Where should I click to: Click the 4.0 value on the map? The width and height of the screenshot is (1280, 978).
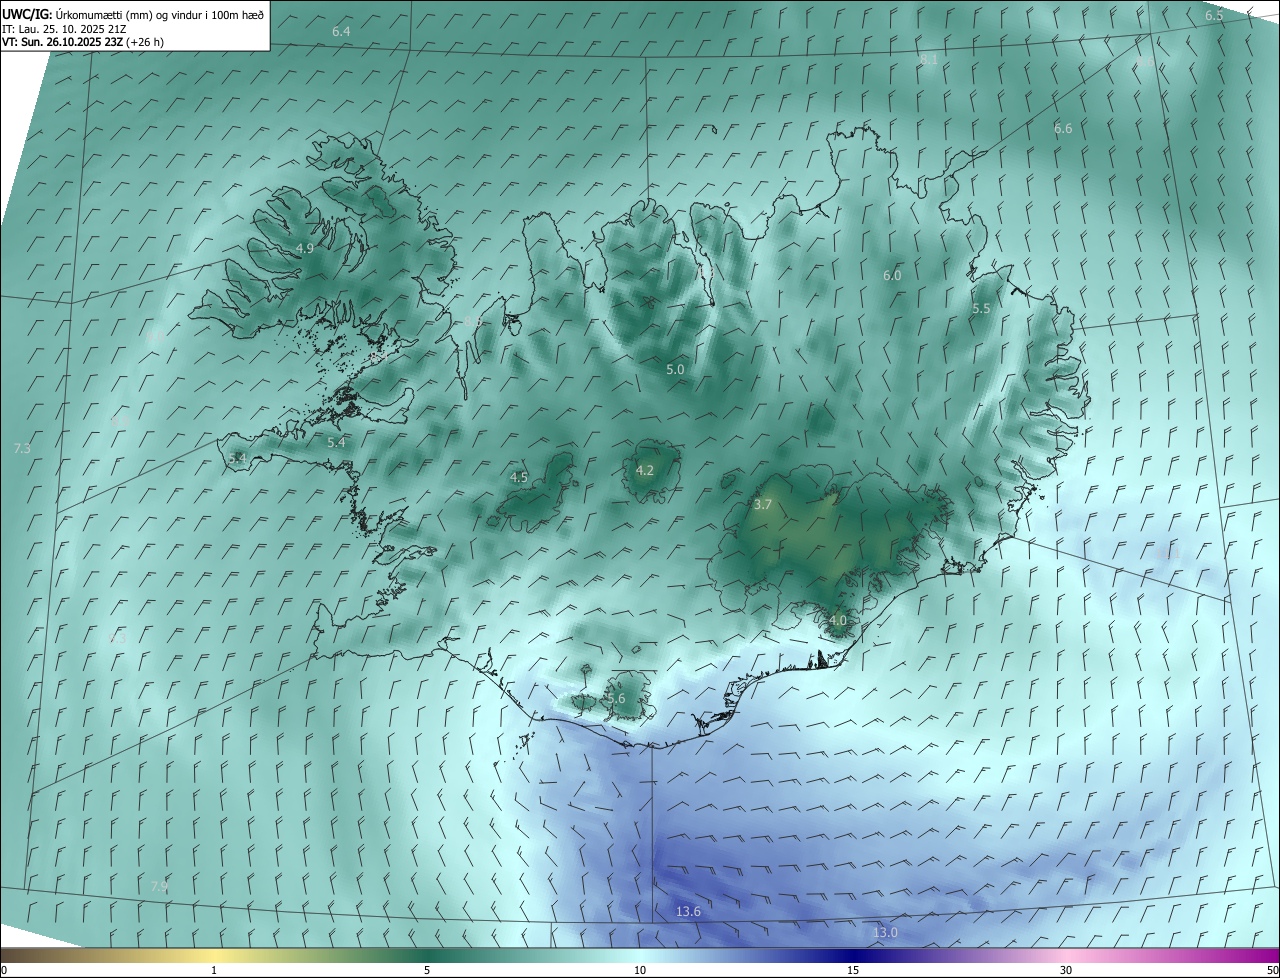[x=838, y=620]
